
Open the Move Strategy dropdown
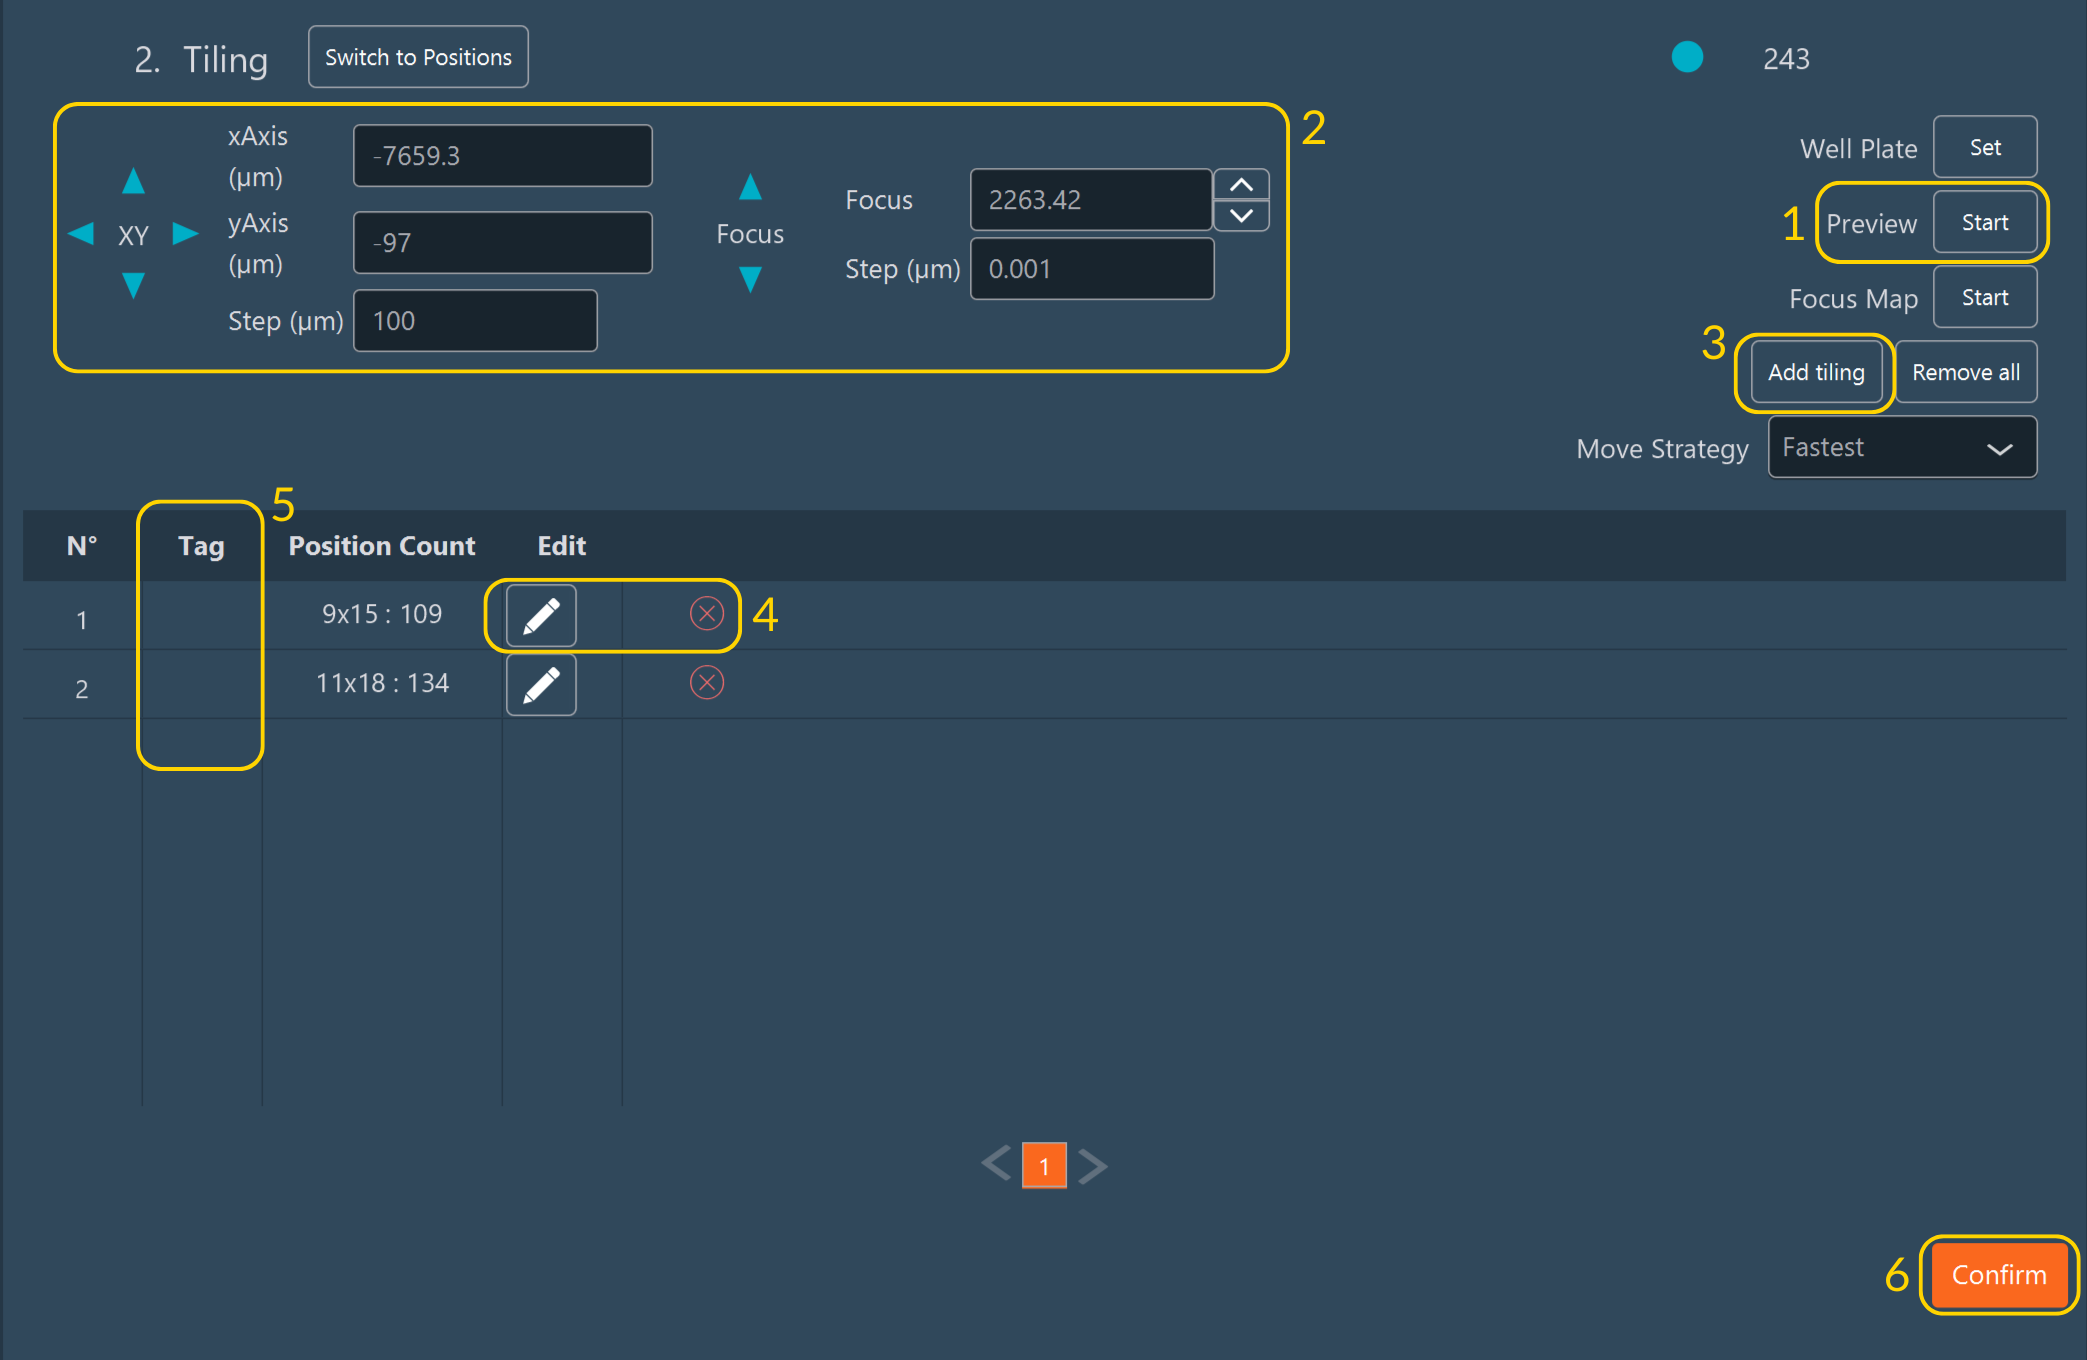1902,447
